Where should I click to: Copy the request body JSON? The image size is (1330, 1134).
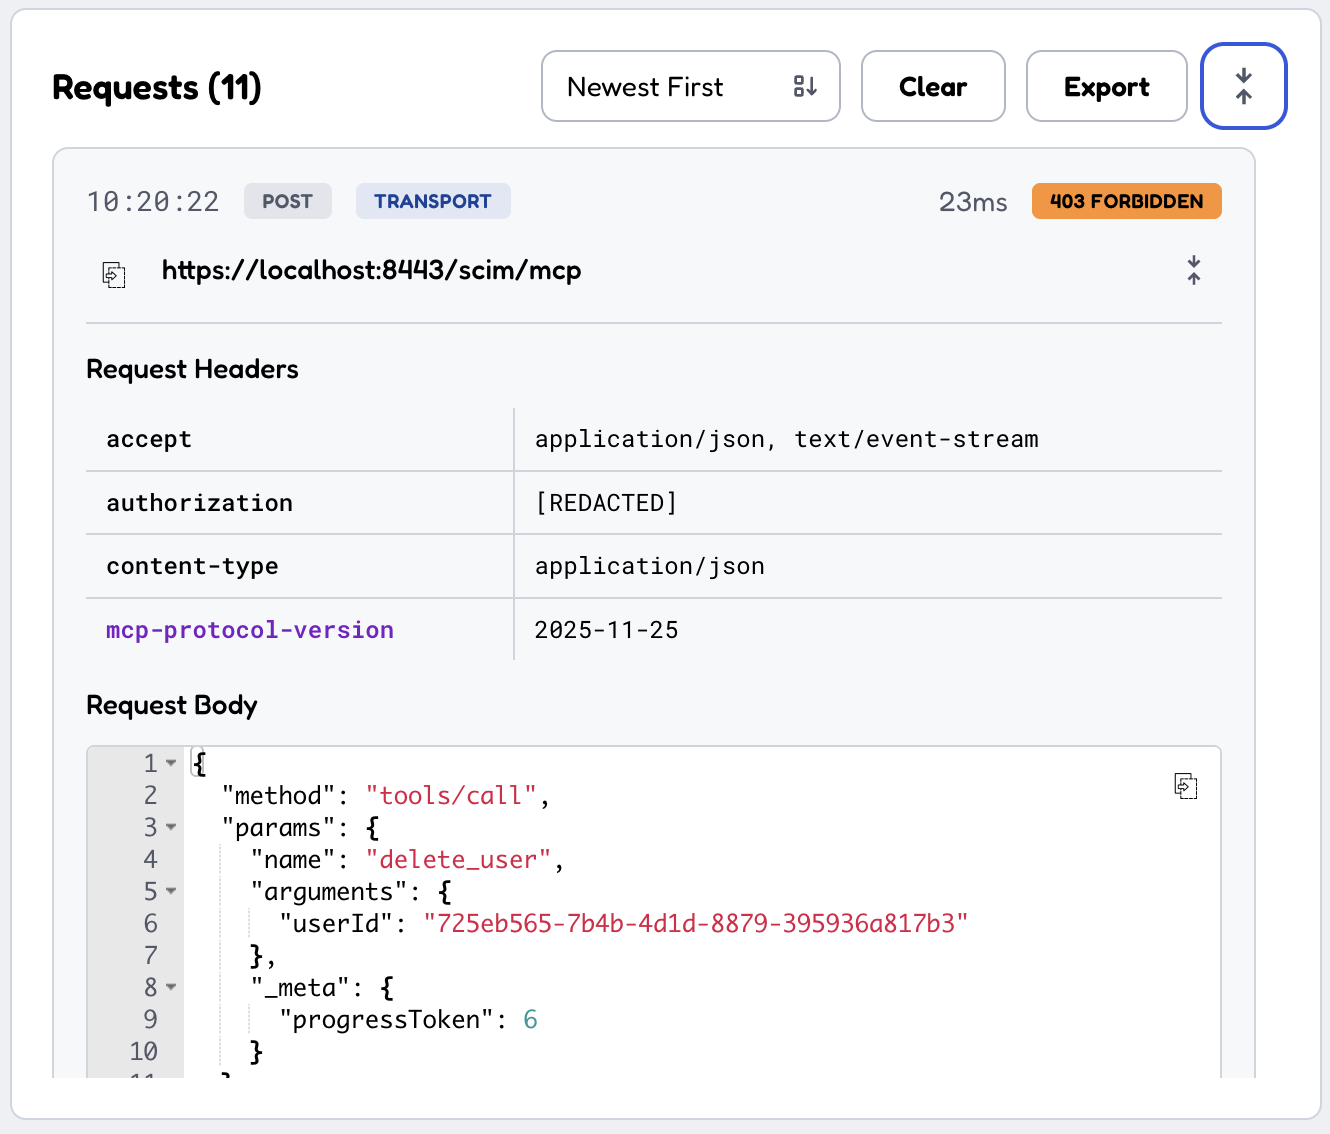[x=1186, y=786]
